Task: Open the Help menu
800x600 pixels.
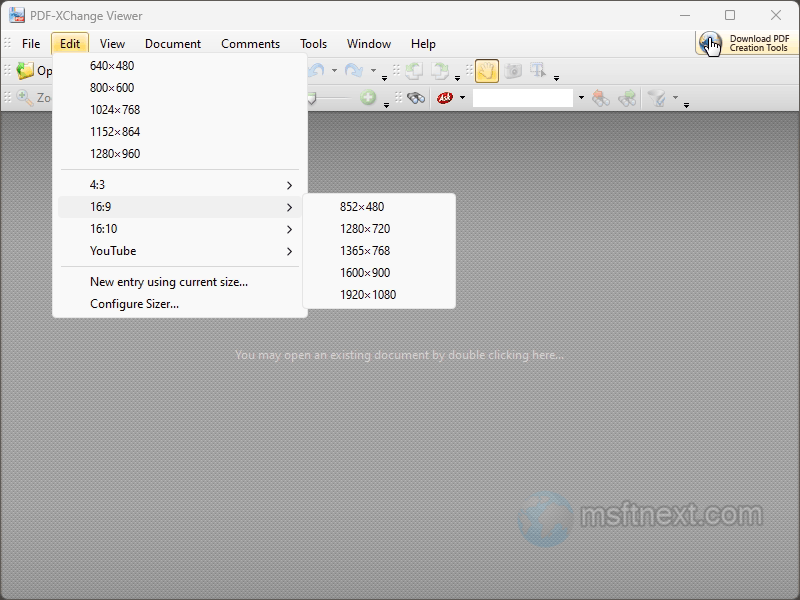Action: coord(423,44)
